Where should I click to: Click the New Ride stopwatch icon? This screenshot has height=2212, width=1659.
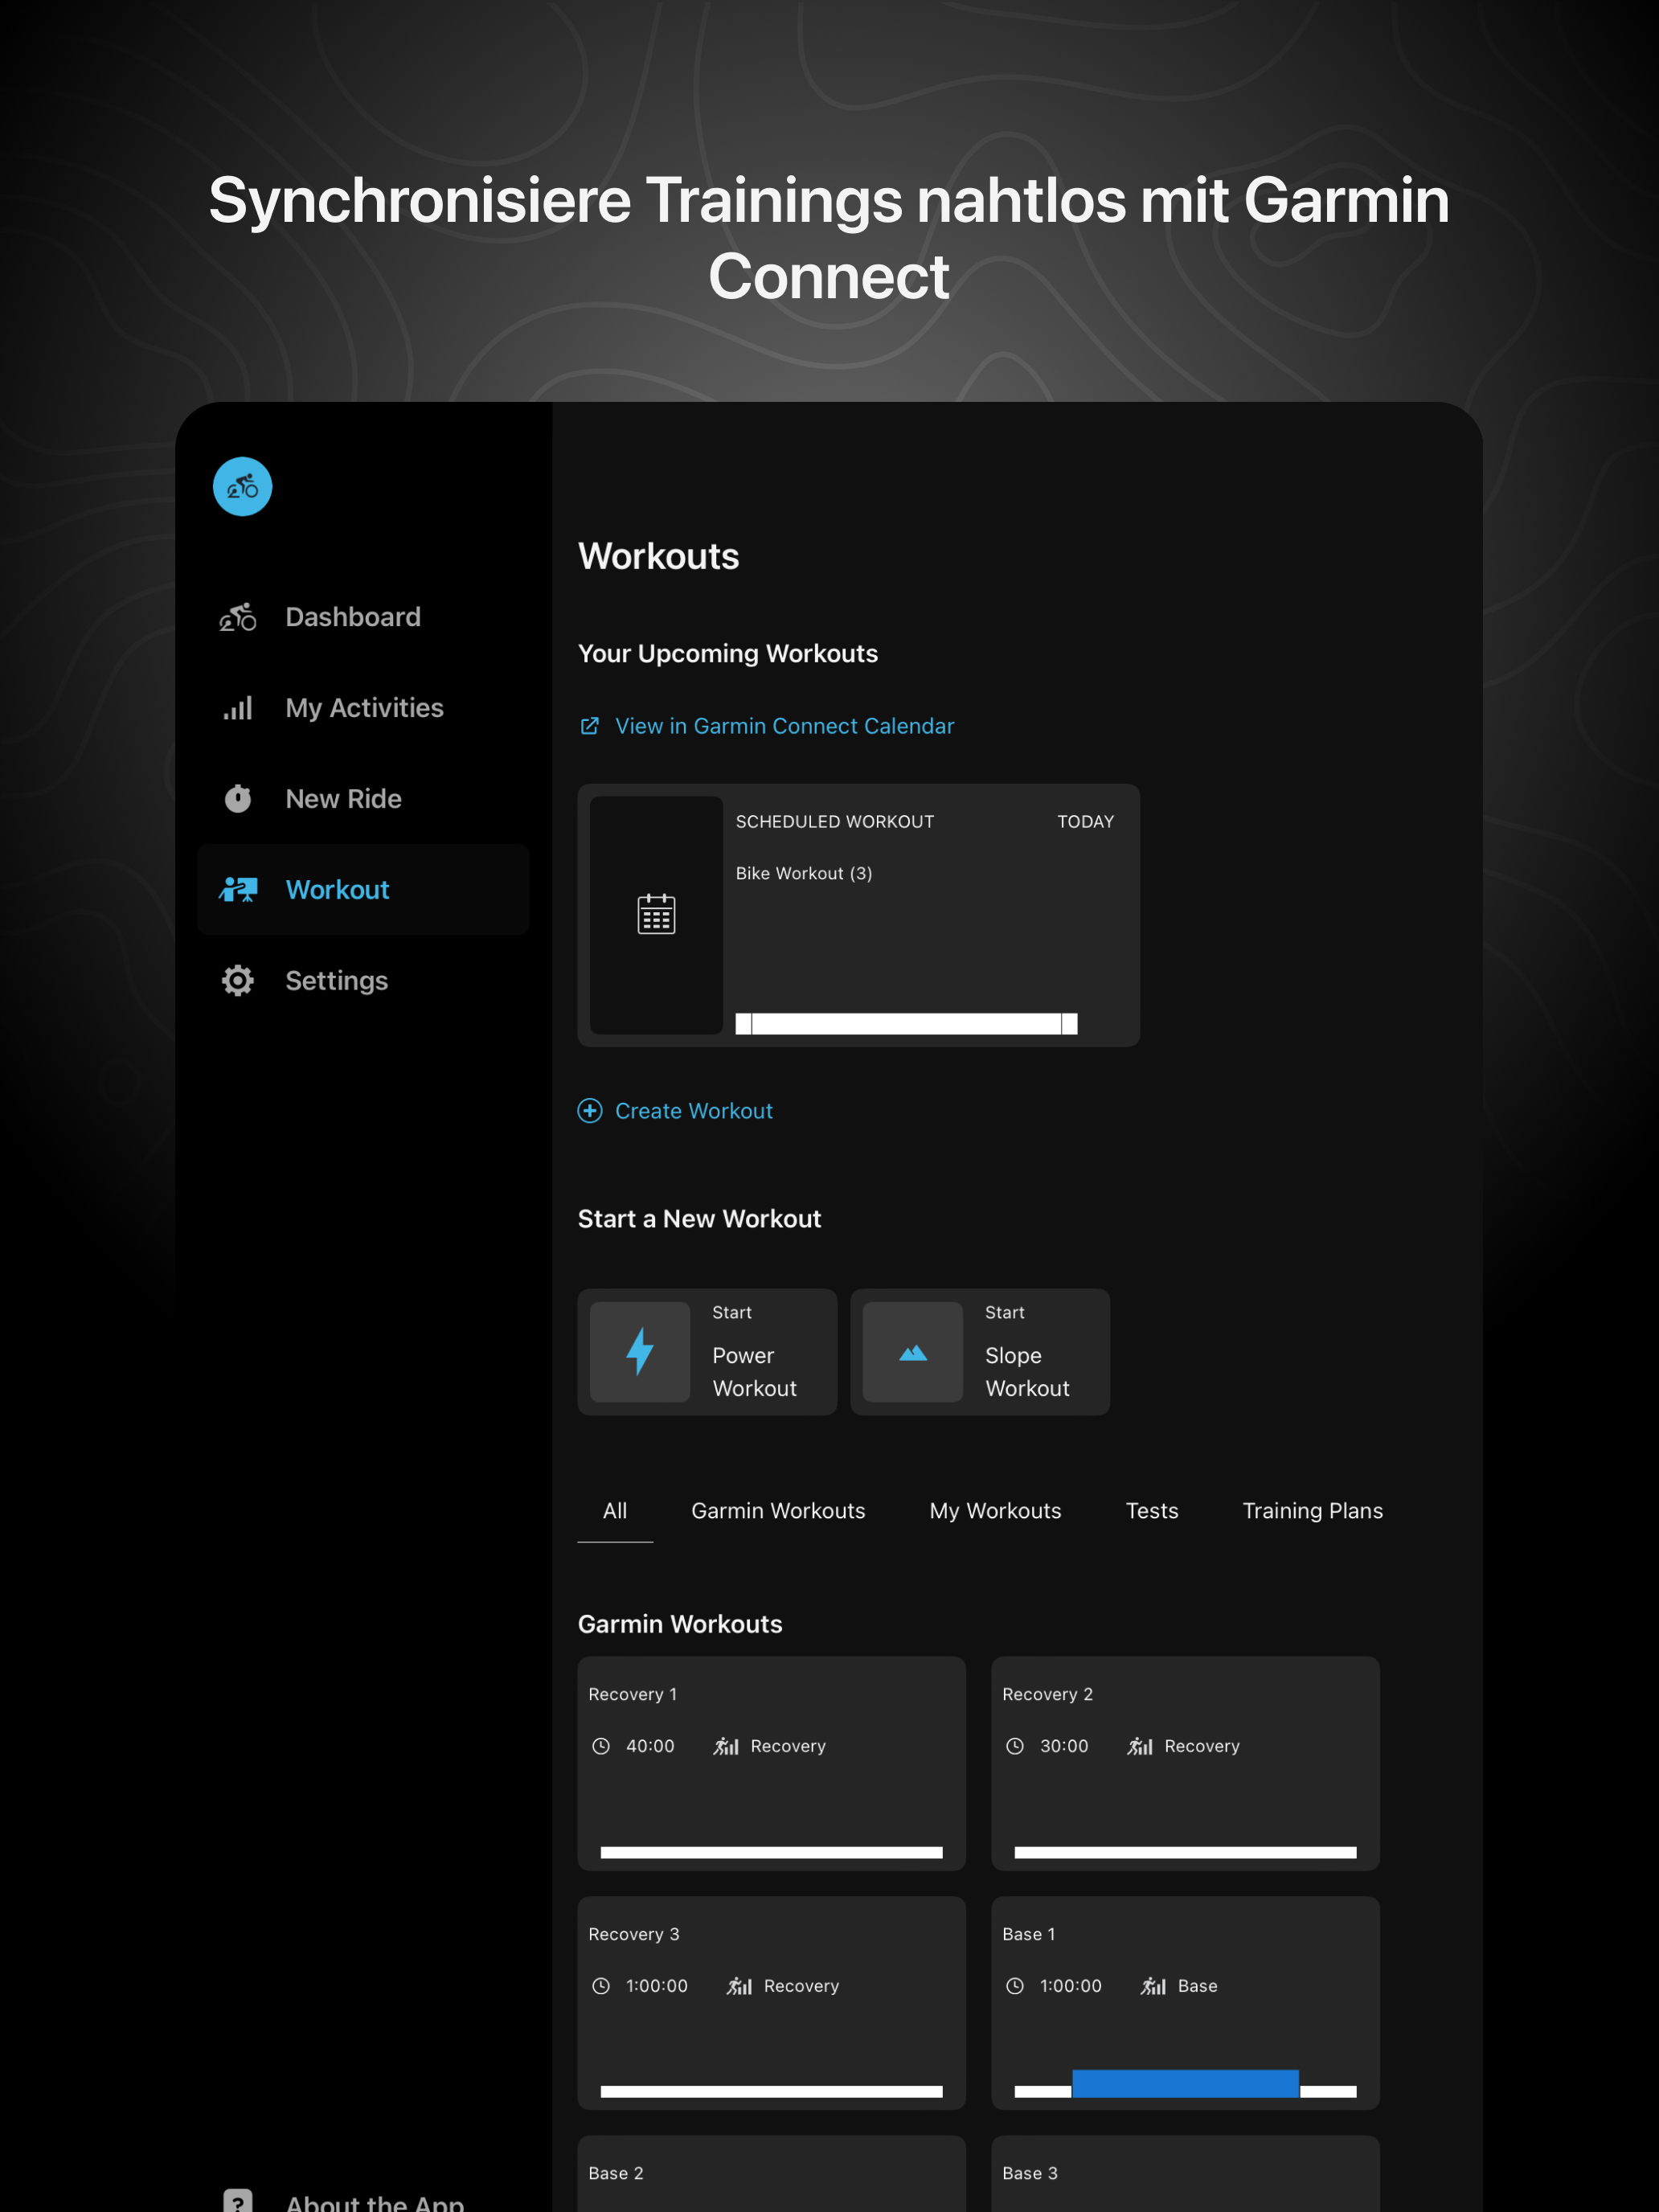pyautogui.click(x=237, y=798)
